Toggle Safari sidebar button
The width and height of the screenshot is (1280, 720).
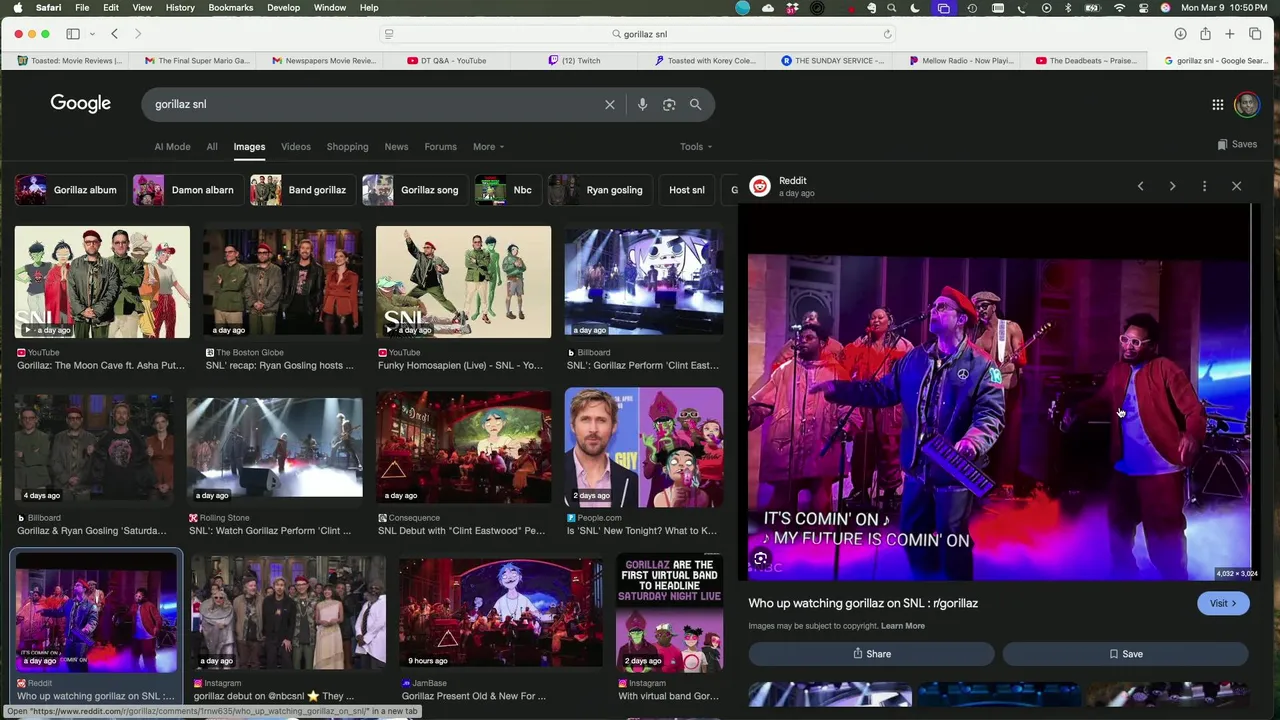tap(73, 34)
